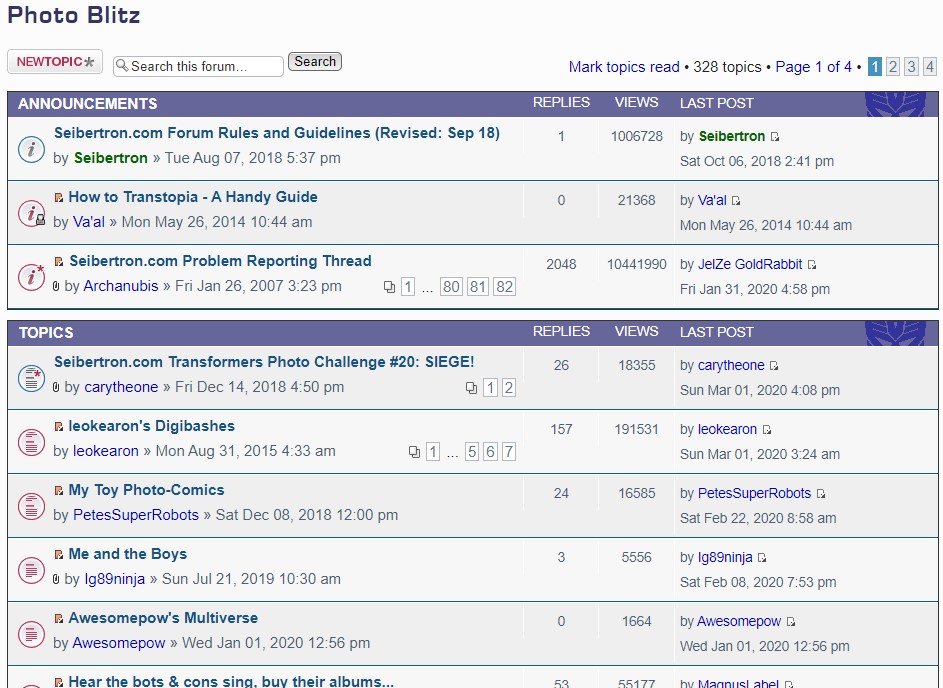Image resolution: width=943 pixels, height=688 pixels.
Task: Open page 81 of Problem Reporting Thread
Action: pos(478,287)
